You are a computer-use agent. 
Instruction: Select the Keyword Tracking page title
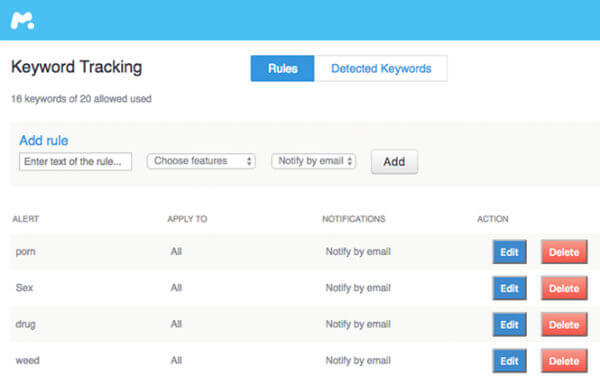point(77,67)
